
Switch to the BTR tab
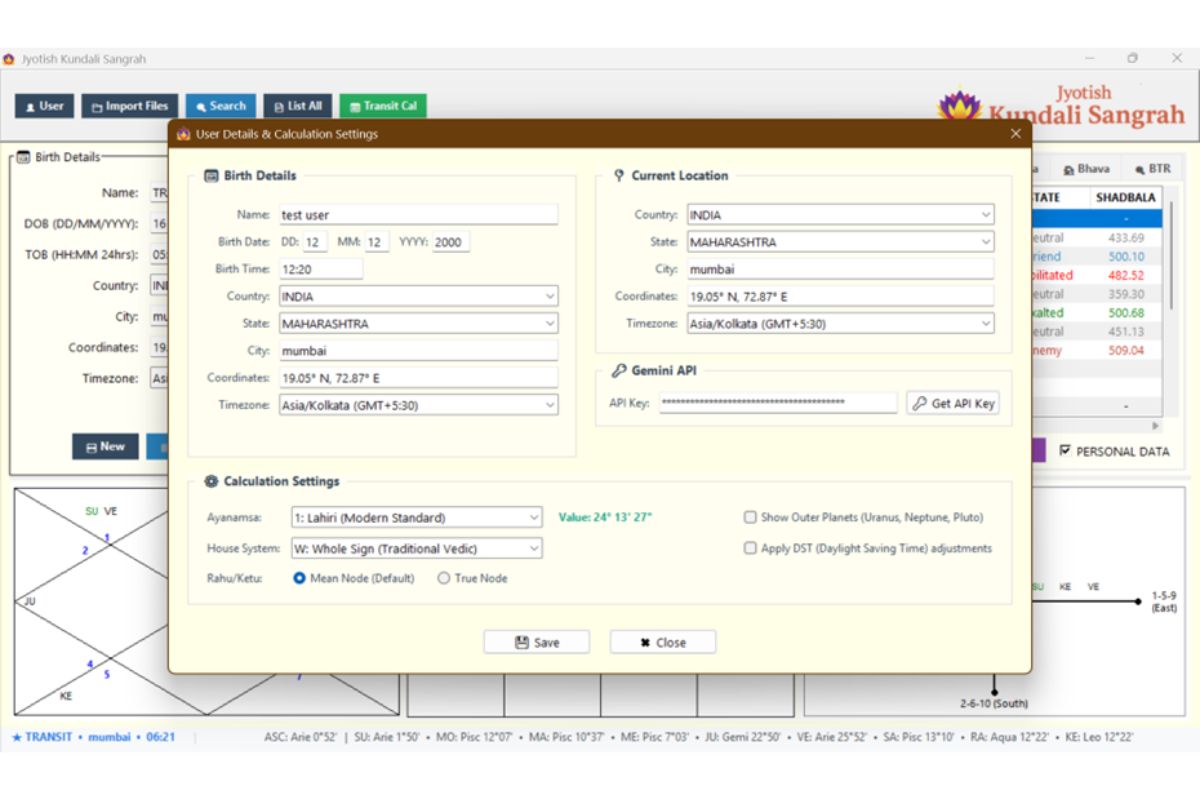pos(1152,169)
